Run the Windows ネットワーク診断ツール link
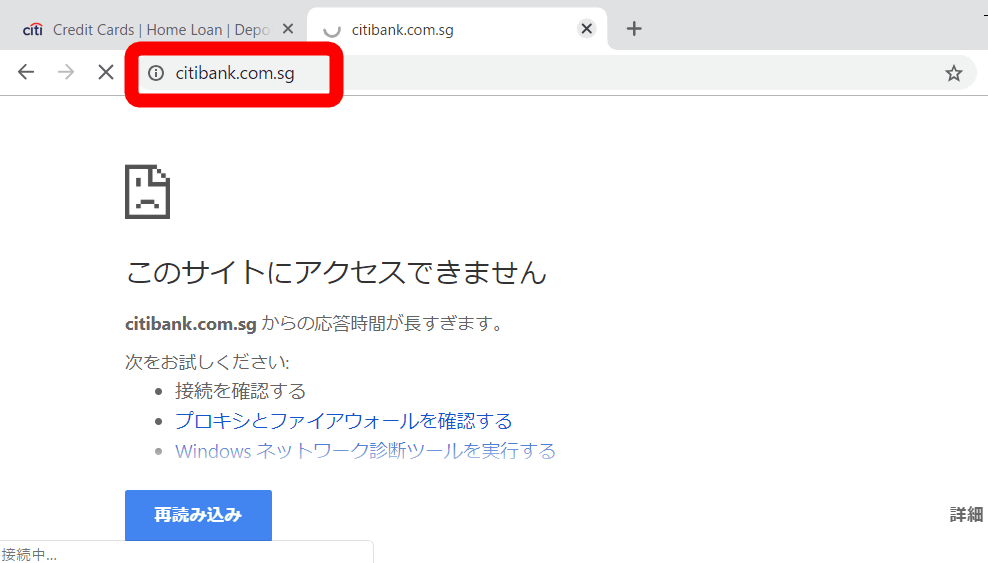988x563 pixels. tap(365, 451)
